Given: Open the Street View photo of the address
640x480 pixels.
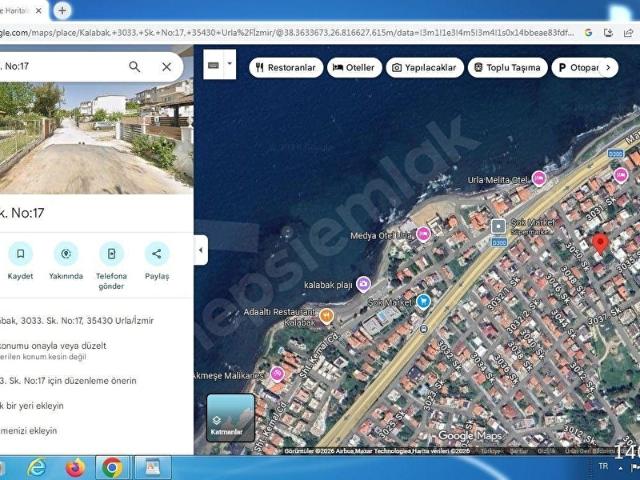Looking at the screenshot, I should [96, 138].
